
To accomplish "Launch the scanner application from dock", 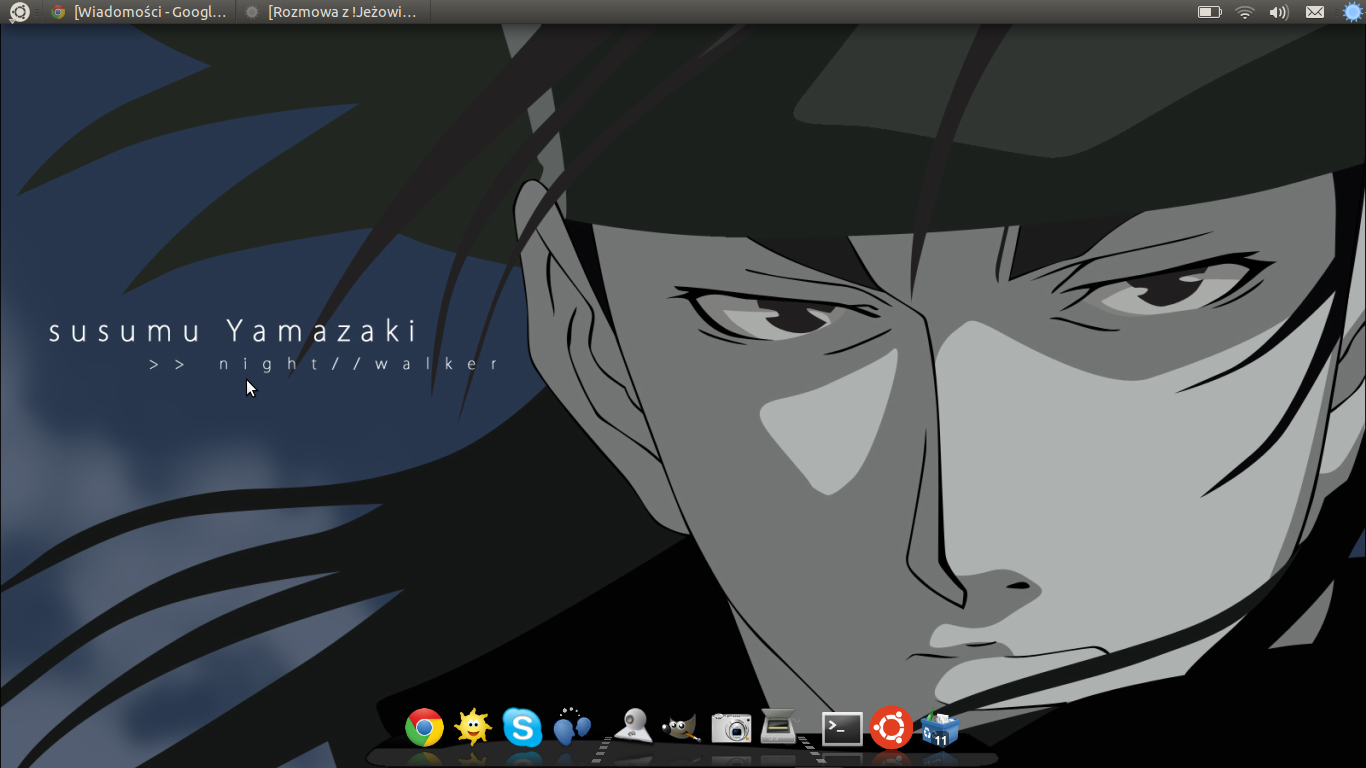I will 779,726.
